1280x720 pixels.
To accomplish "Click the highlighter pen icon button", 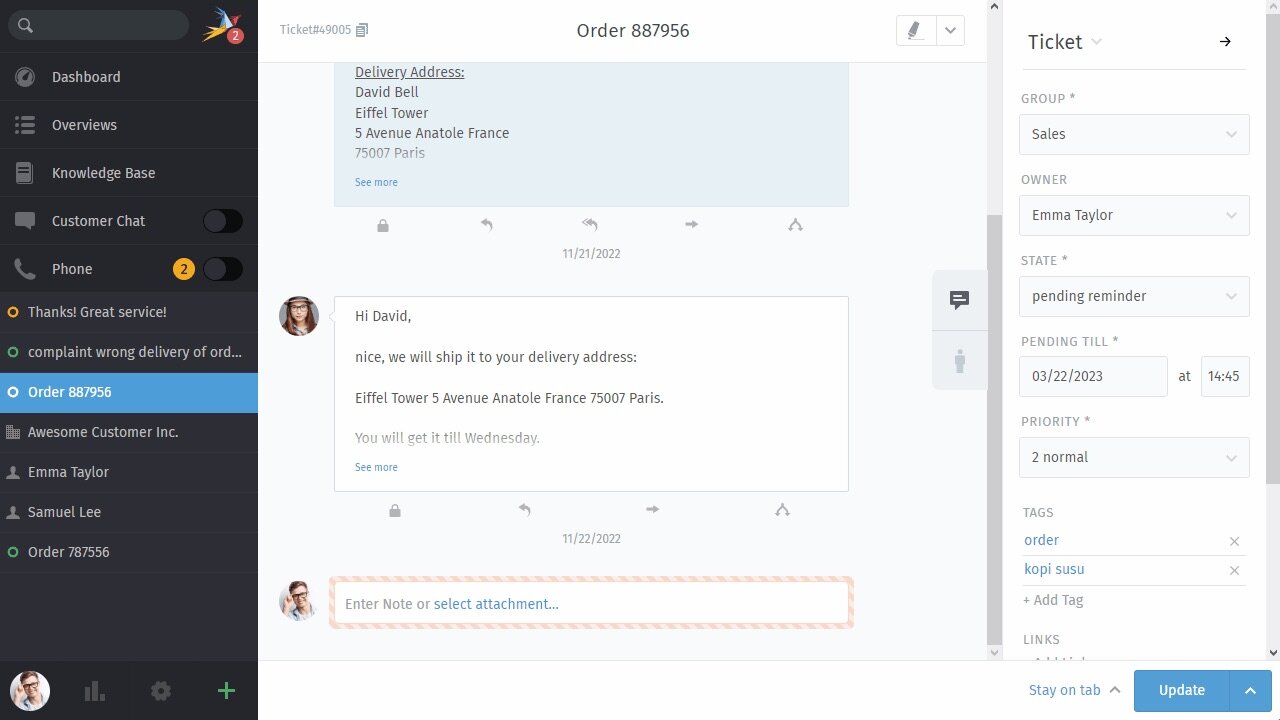I will (916, 30).
